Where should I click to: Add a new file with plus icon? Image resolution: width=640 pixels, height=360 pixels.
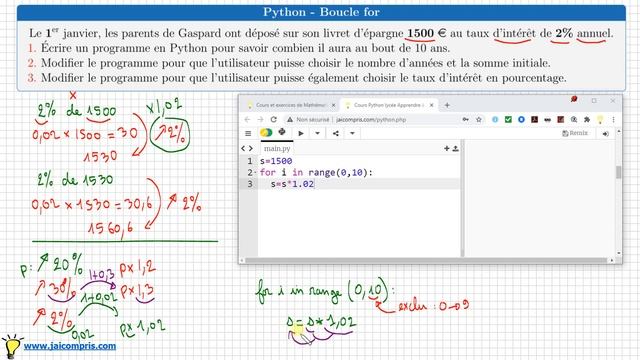click(447, 149)
